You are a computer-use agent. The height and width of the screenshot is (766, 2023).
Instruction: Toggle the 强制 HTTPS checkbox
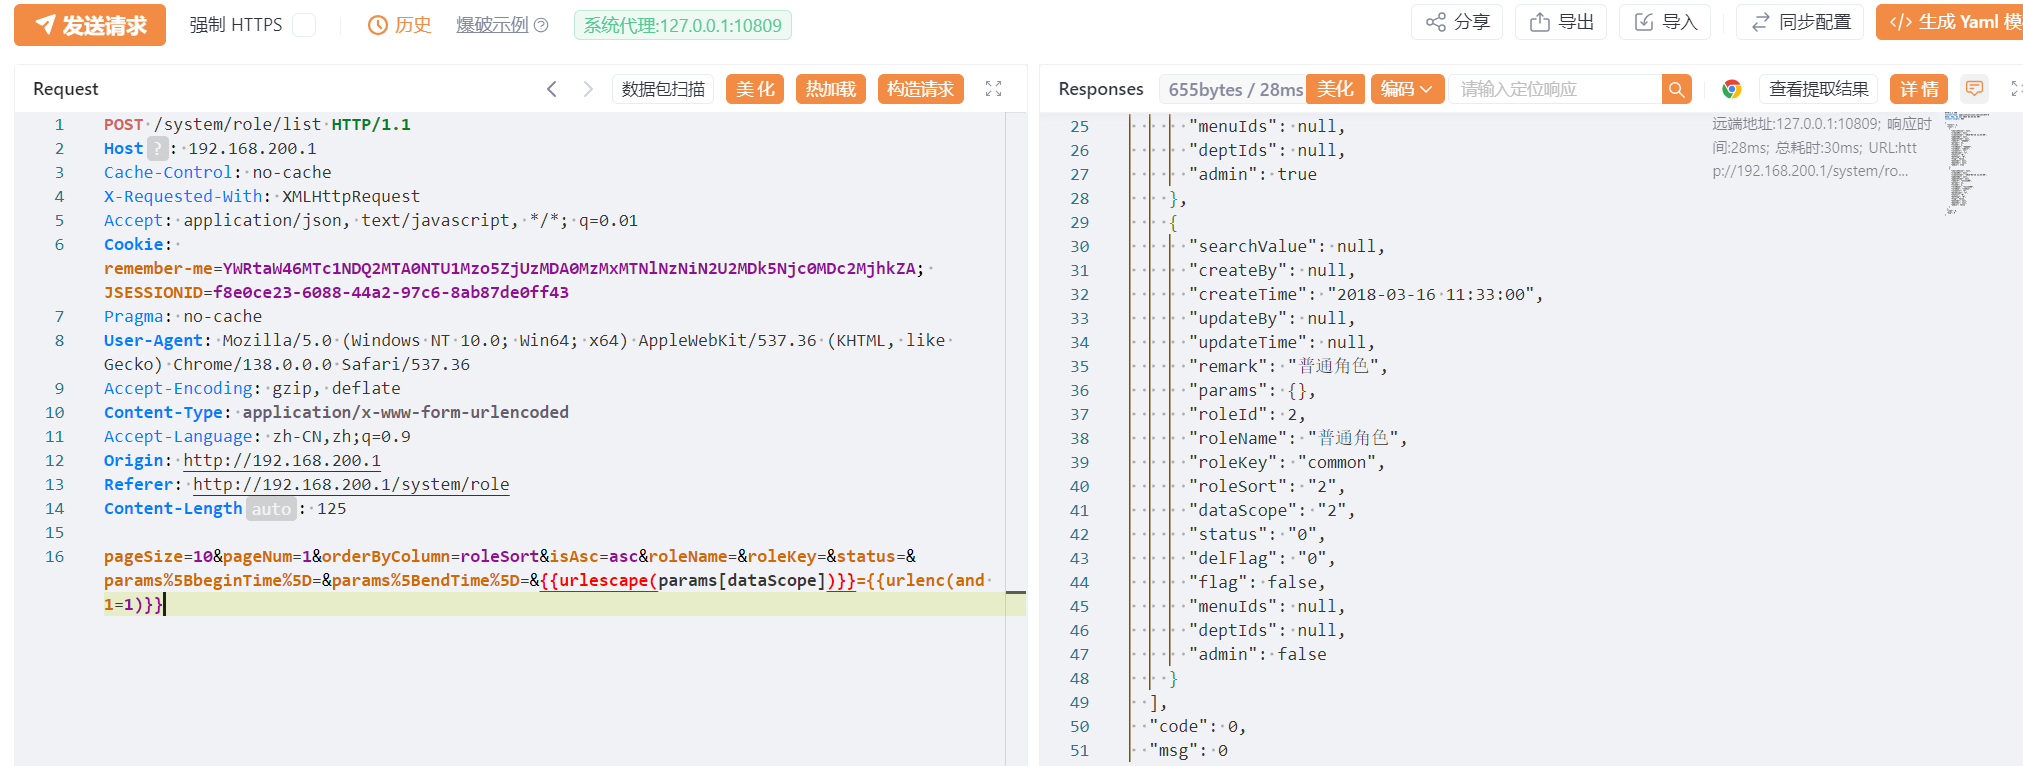[x=304, y=25]
